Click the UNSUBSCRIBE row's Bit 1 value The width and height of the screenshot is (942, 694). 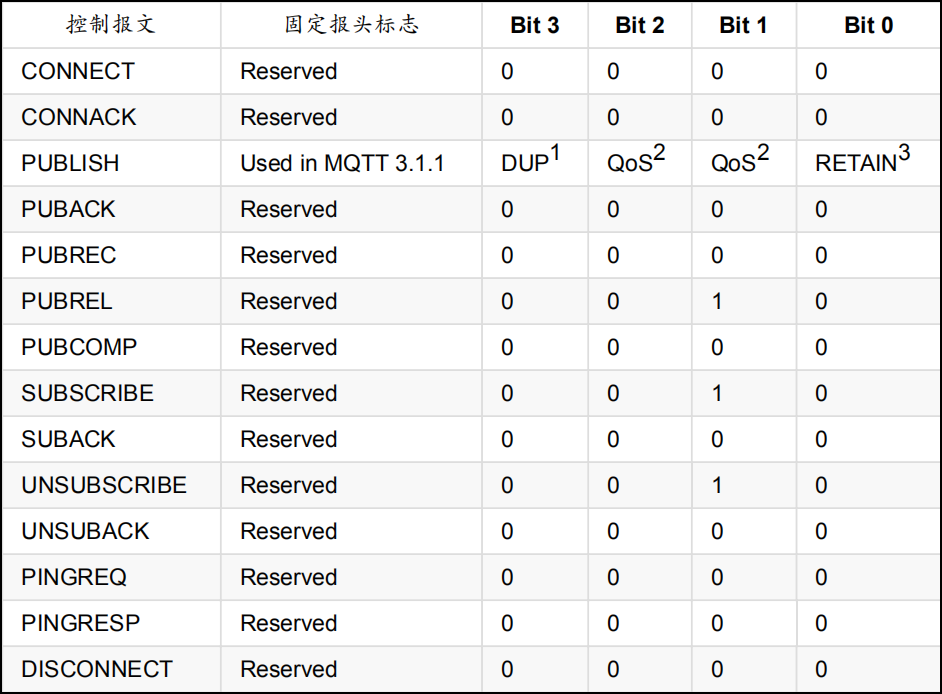click(x=717, y=486)
